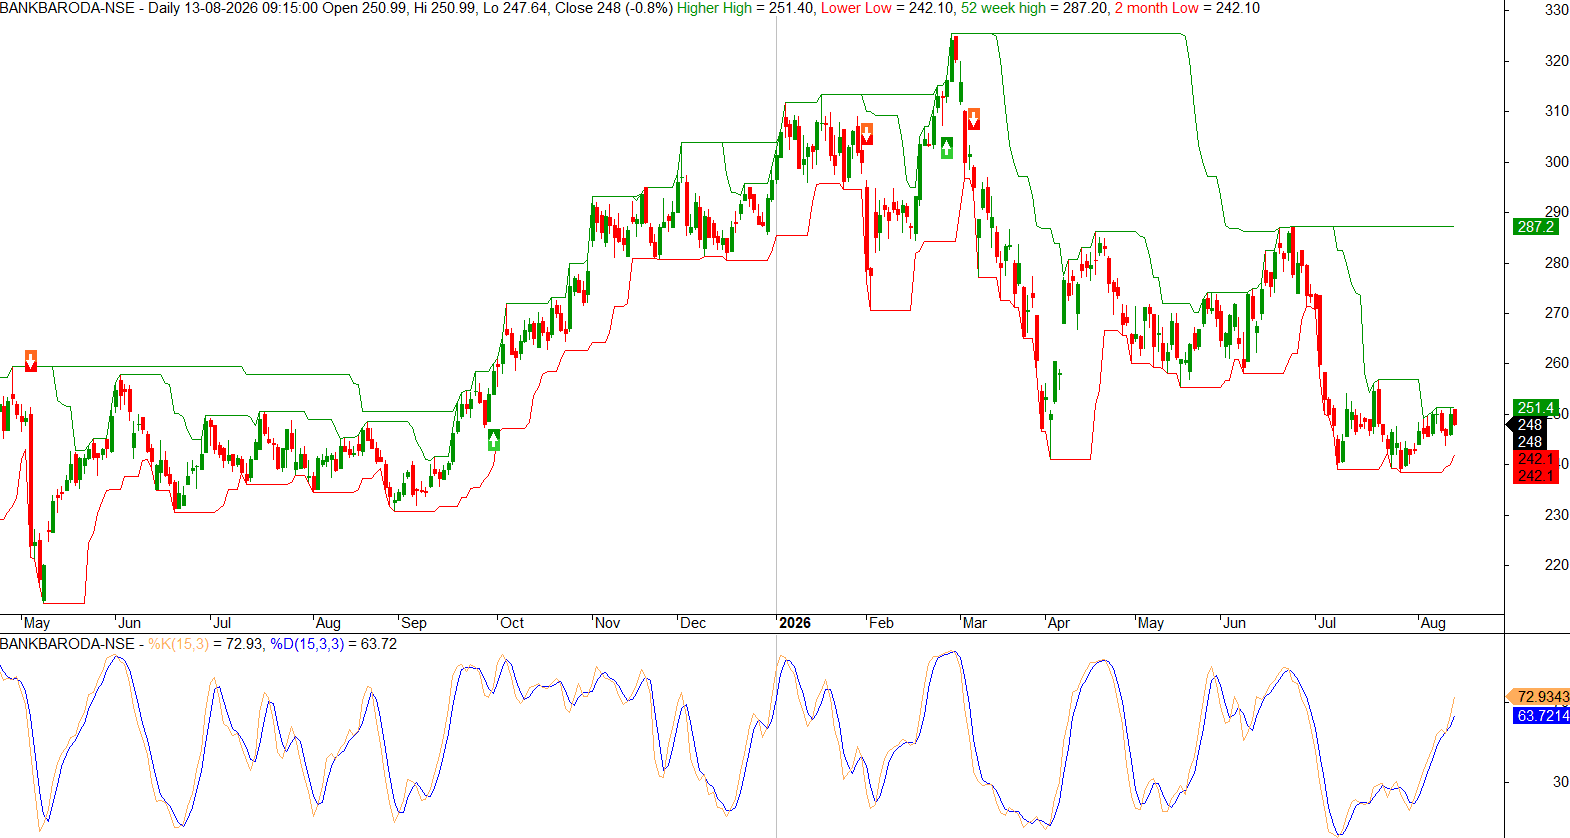Select the "2 month Low = 242.10" text

(x=1187, y=8)
